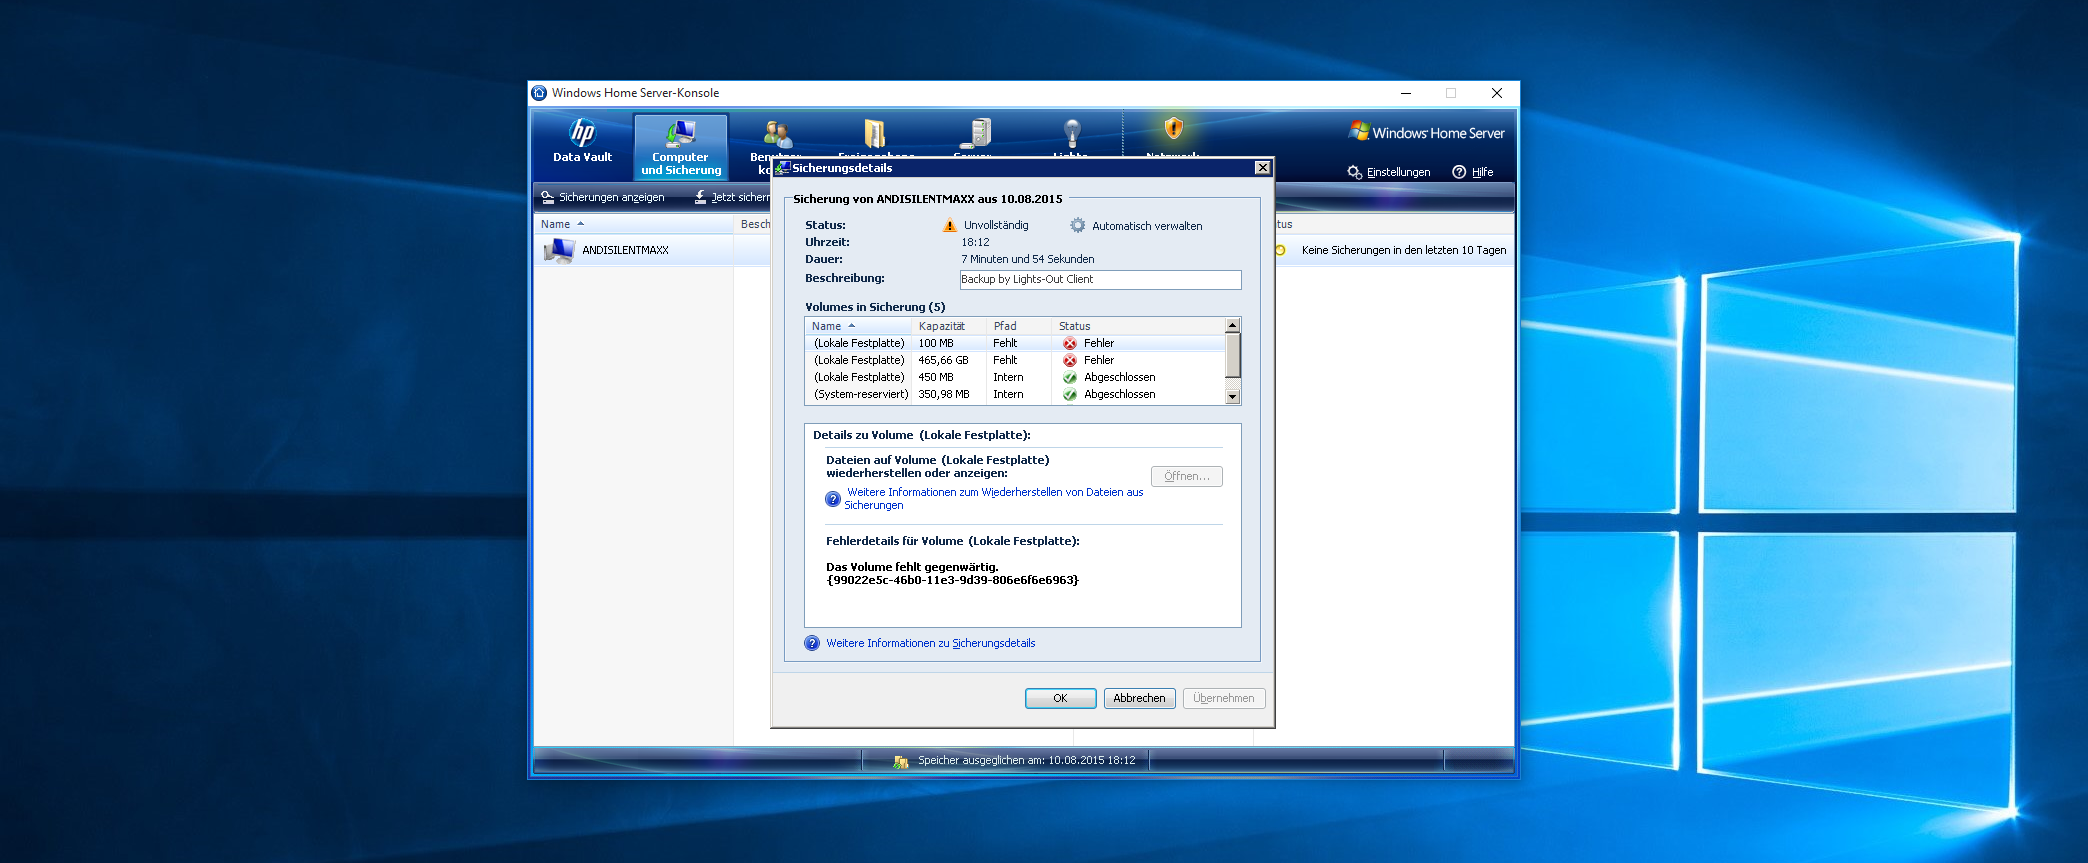Click the red error icon on the 100 MB row
Screen dimensions: 2088x863
pyautogui.click(x=1070, y=343)
